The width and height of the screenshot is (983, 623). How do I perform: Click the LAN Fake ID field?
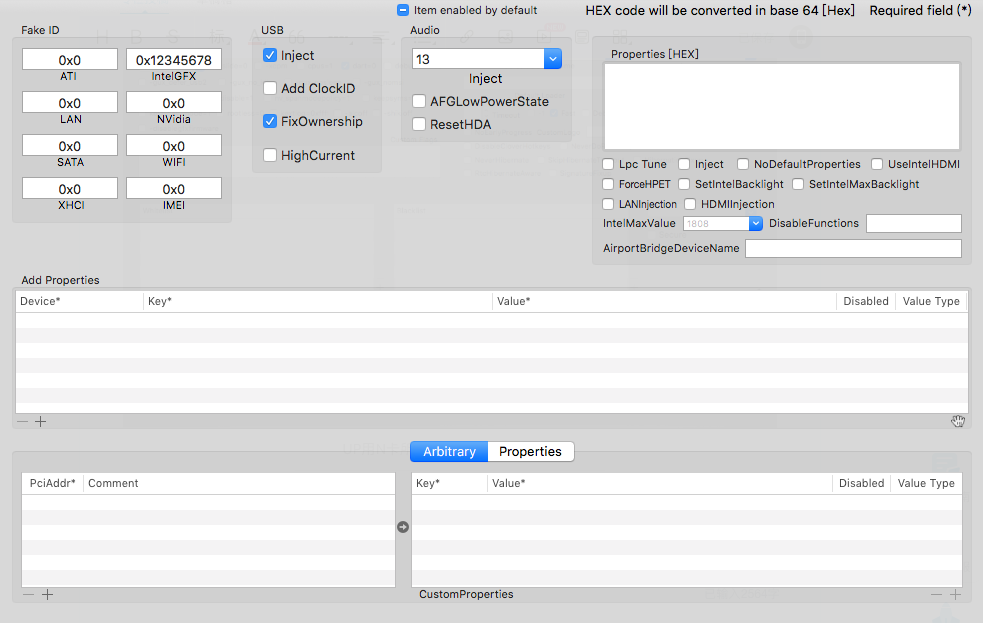coord(70,102)
